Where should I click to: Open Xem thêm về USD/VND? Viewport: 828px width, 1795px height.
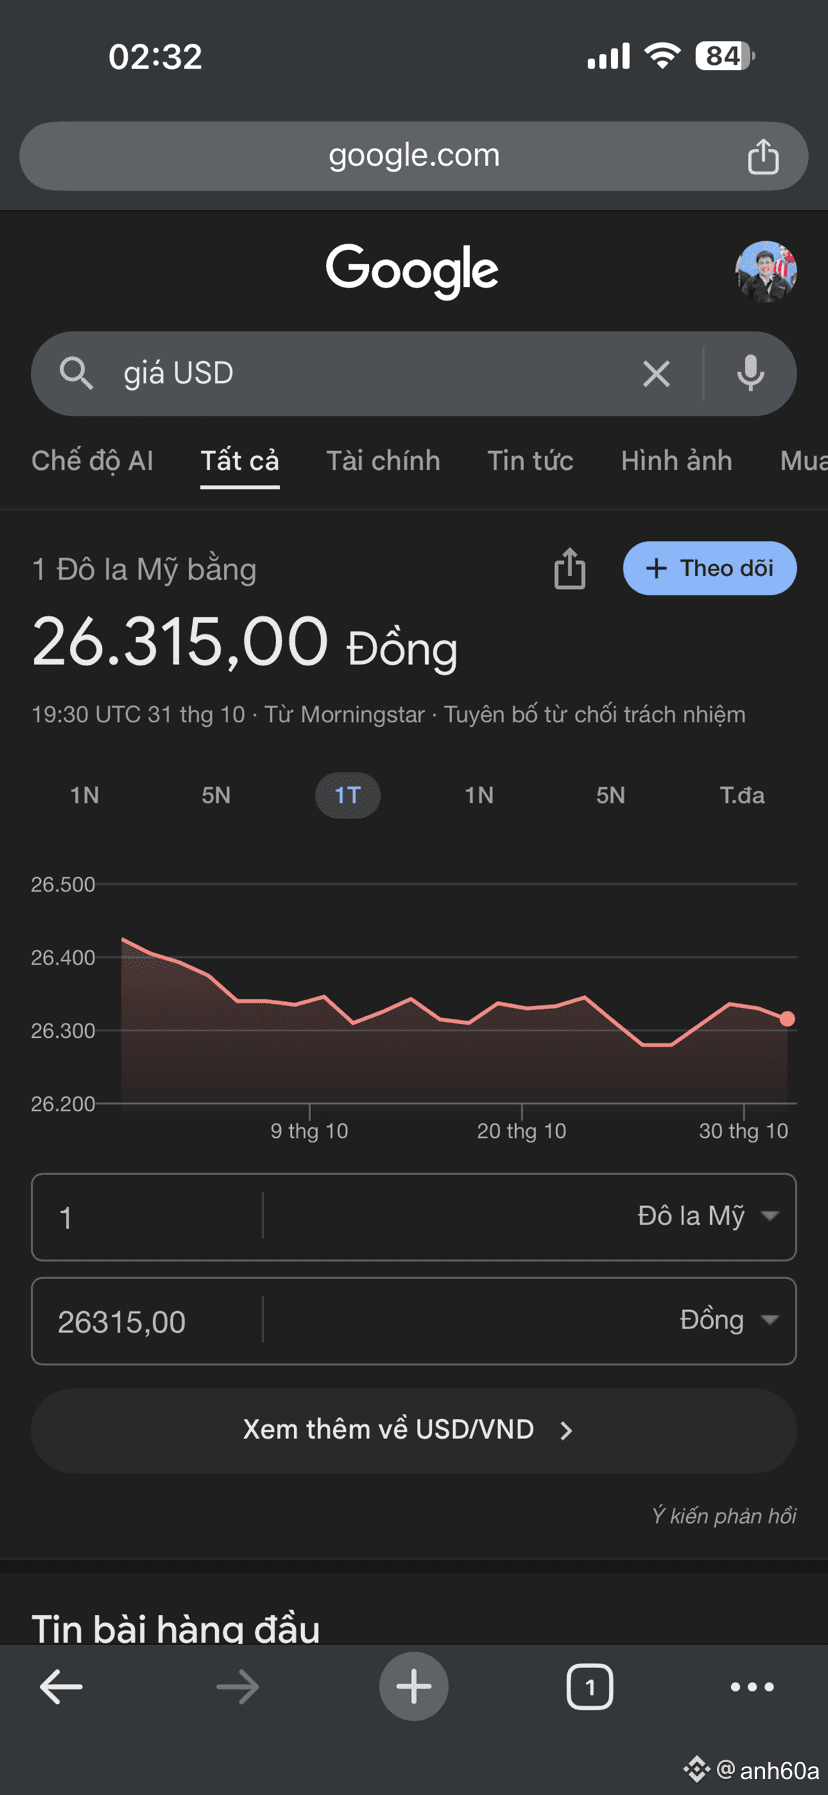(414, 1430)
